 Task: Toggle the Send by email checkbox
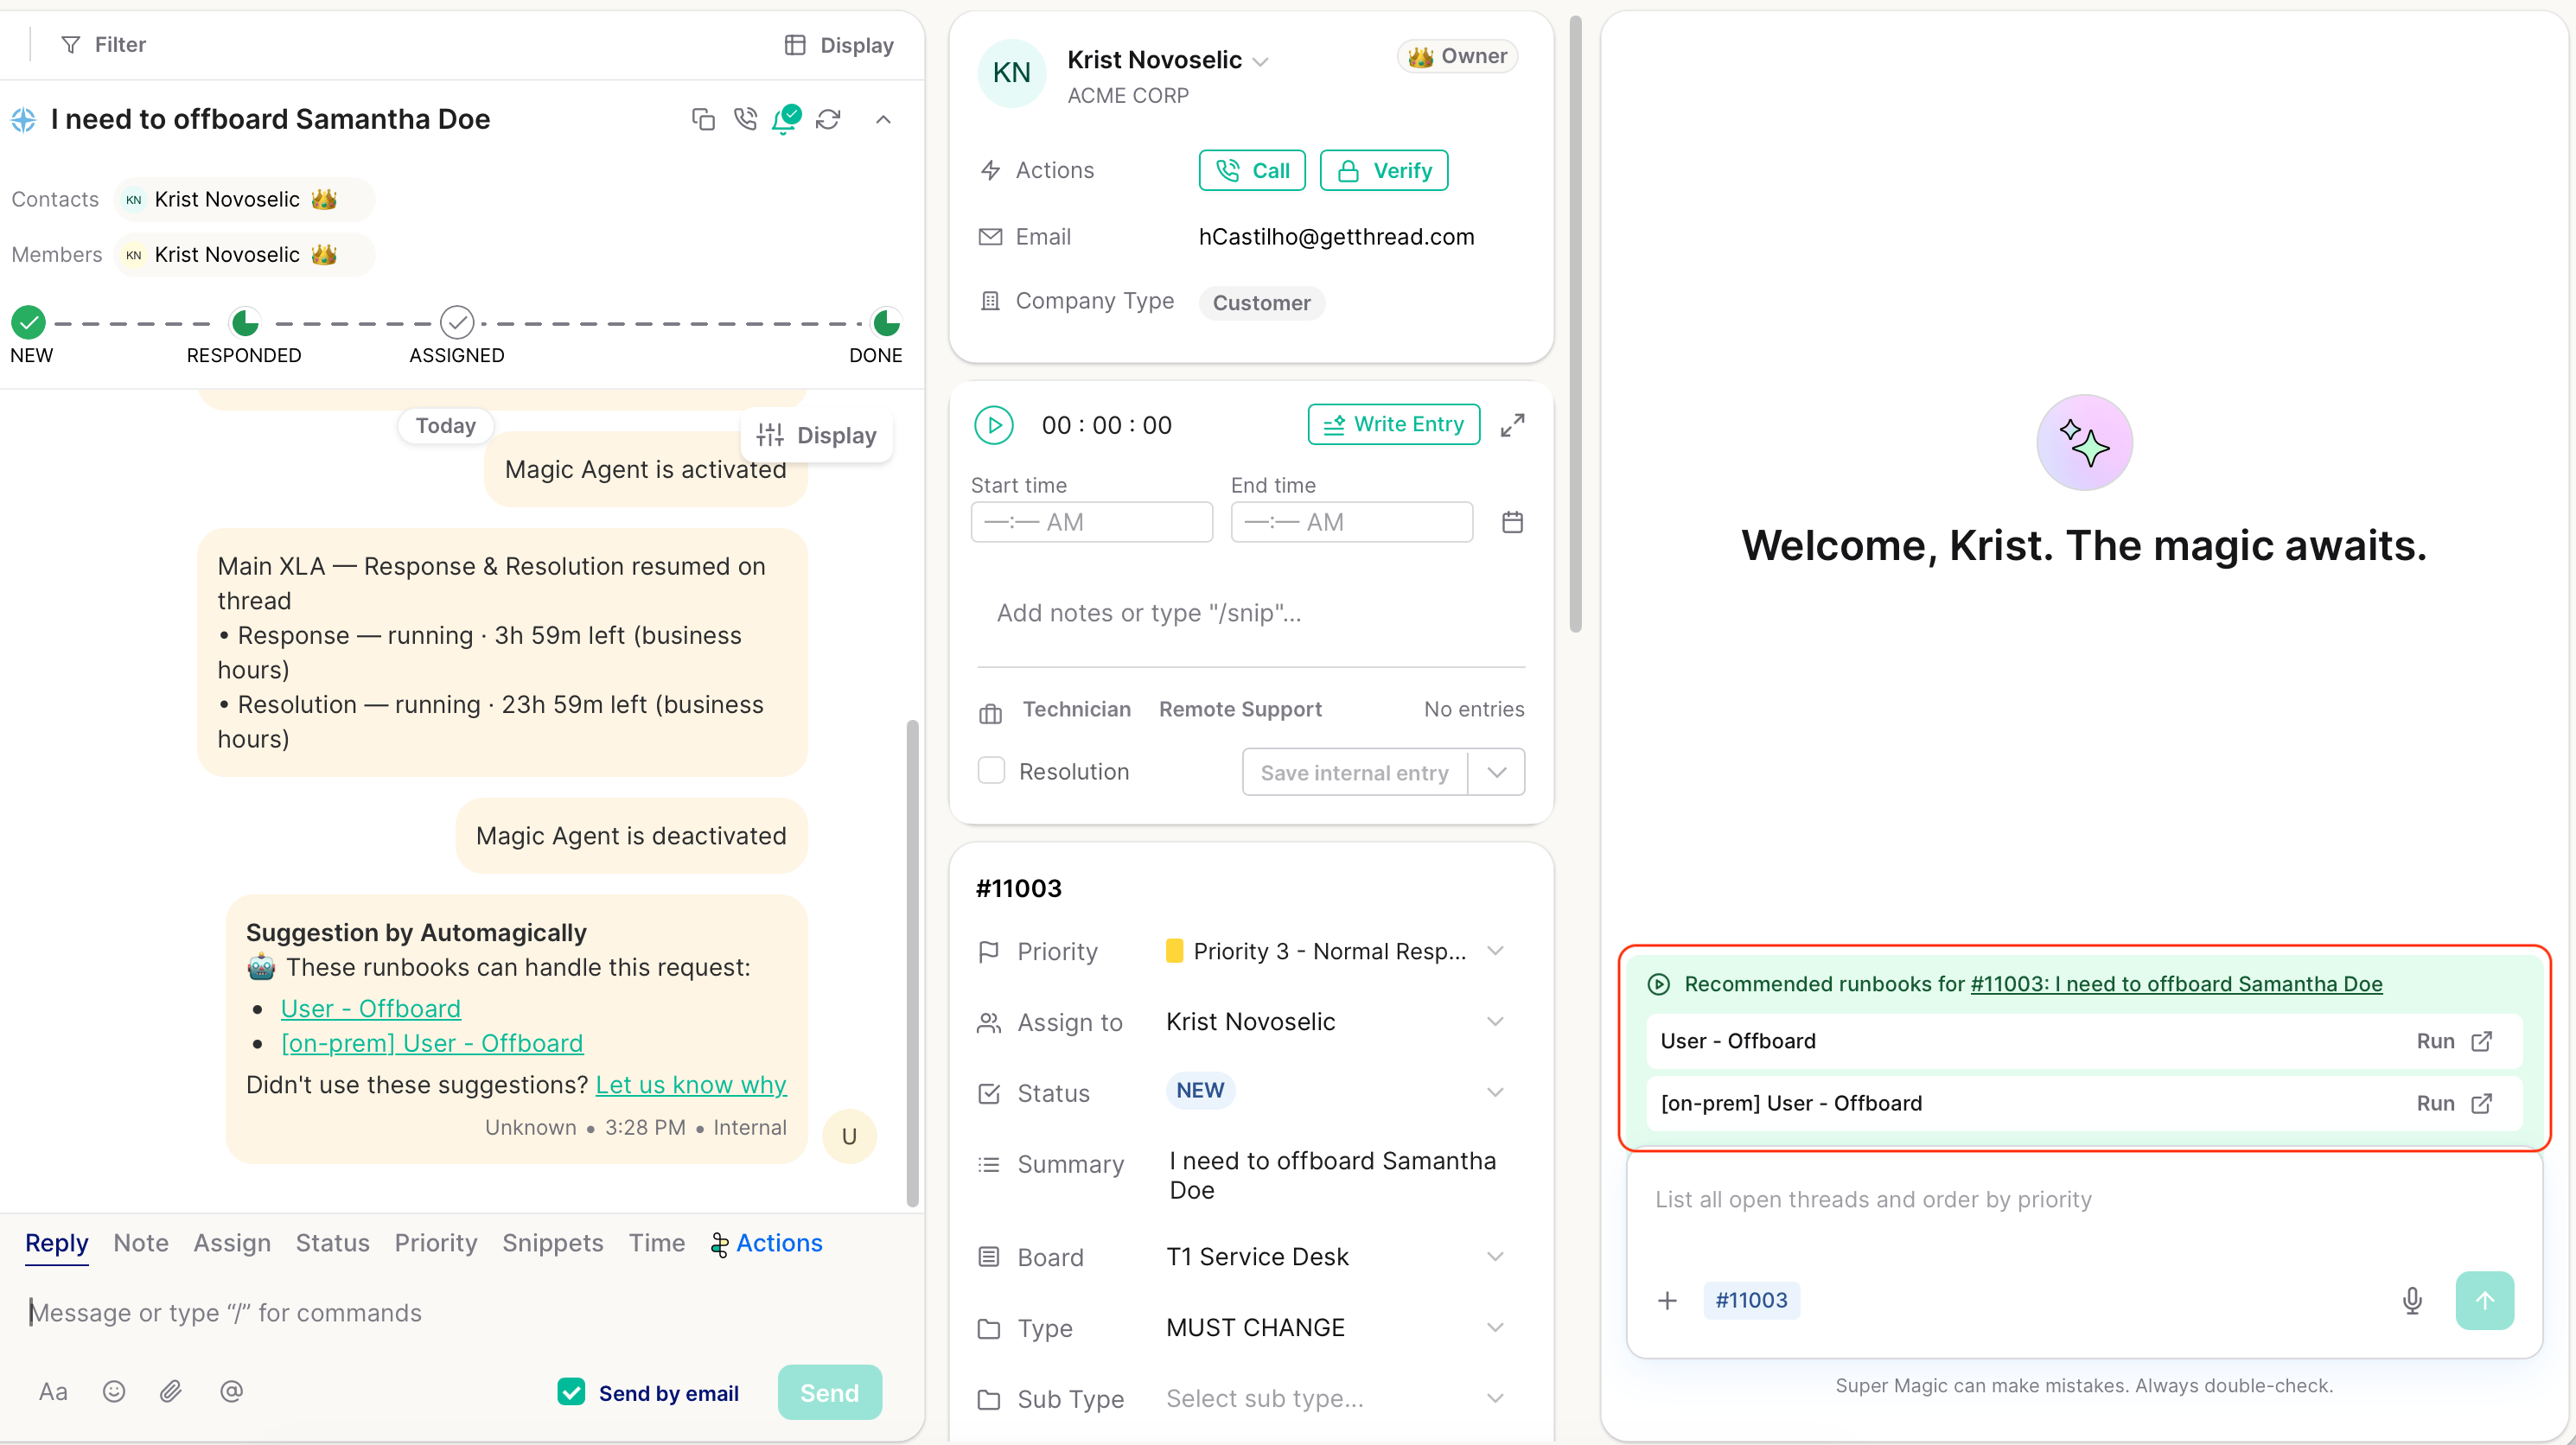pos(571,1392)
